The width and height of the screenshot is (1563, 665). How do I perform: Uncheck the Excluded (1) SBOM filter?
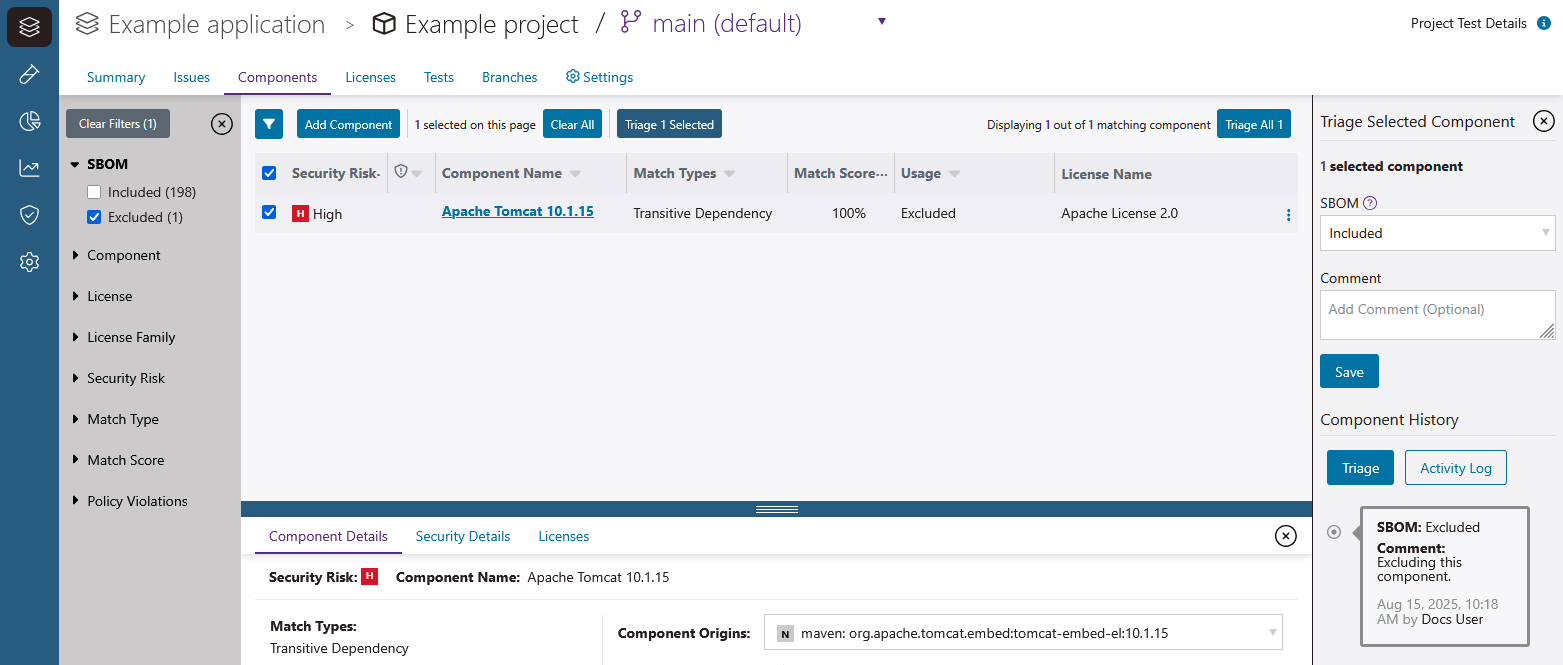(x=93, y=217)
